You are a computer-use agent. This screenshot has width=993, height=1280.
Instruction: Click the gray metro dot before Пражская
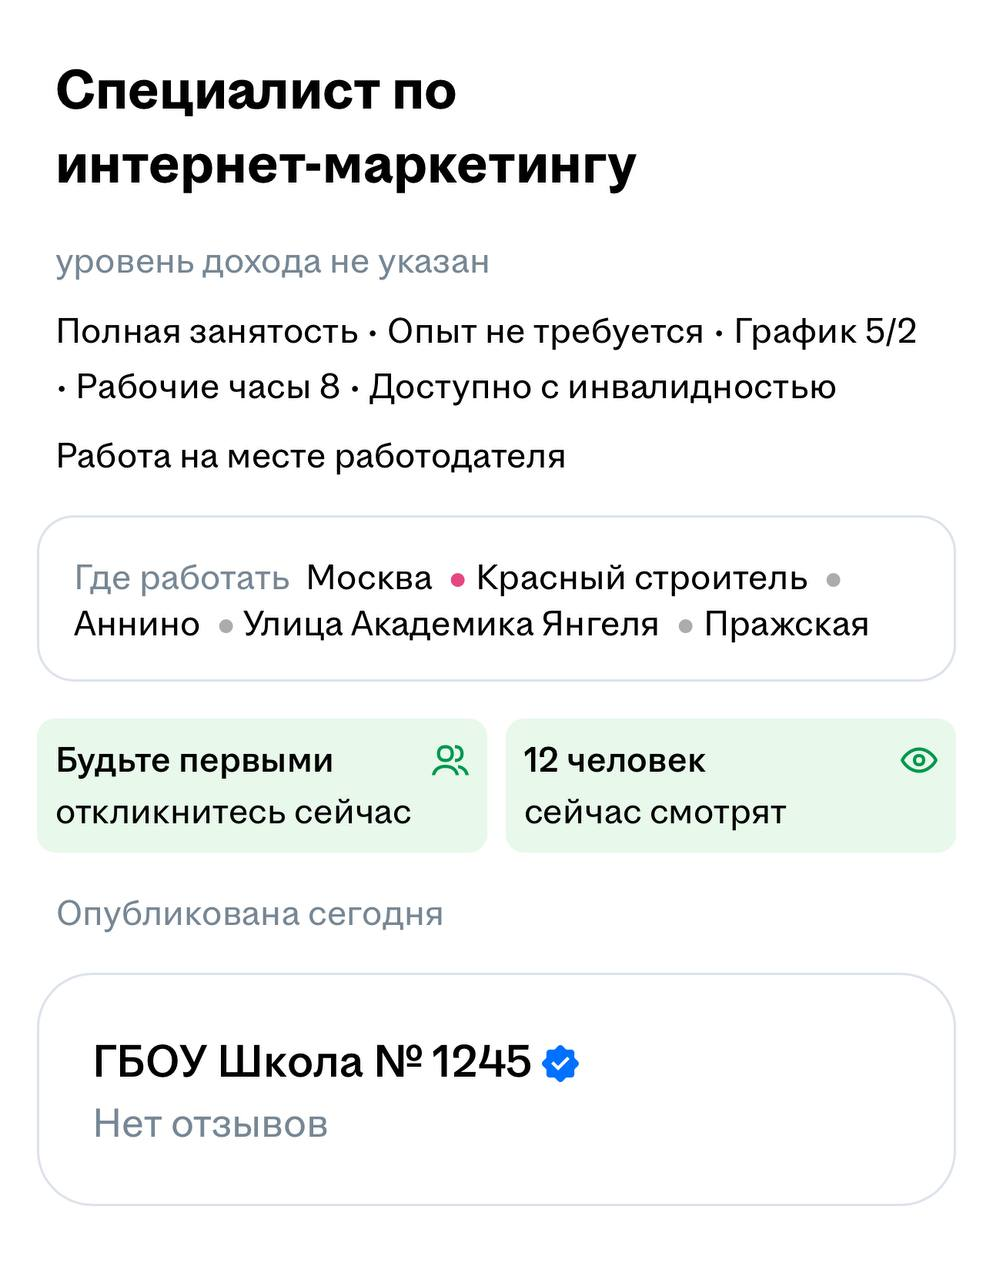686,626
